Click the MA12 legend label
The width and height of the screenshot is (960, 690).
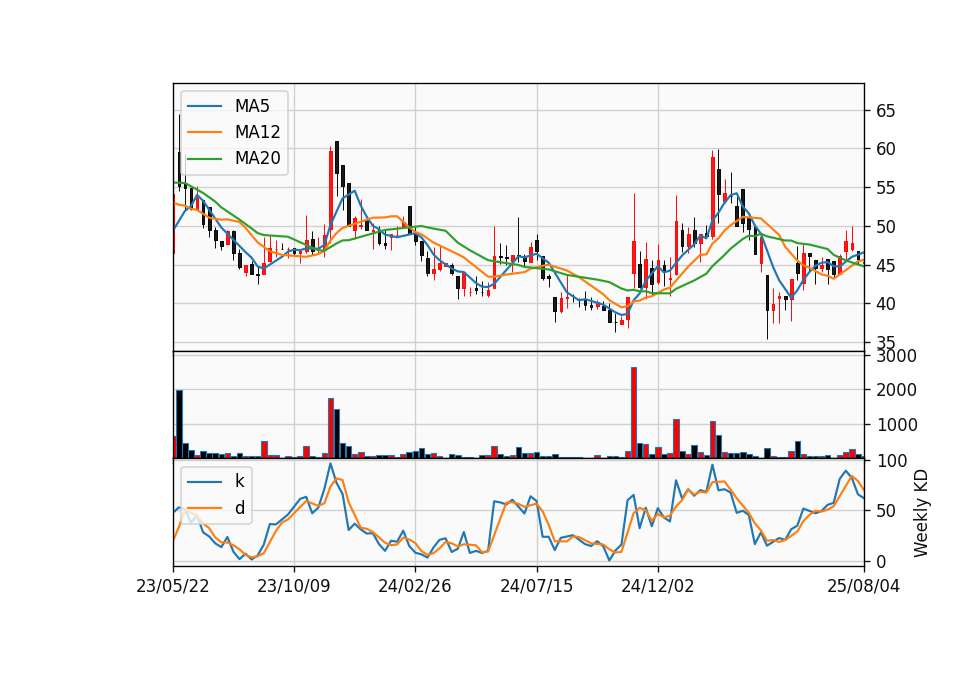point(257,132)
